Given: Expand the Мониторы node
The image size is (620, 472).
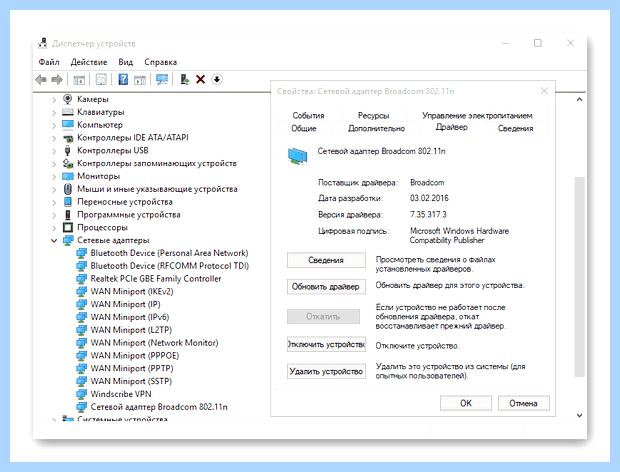Looking at the screenshot, I should tap(54, 177).
